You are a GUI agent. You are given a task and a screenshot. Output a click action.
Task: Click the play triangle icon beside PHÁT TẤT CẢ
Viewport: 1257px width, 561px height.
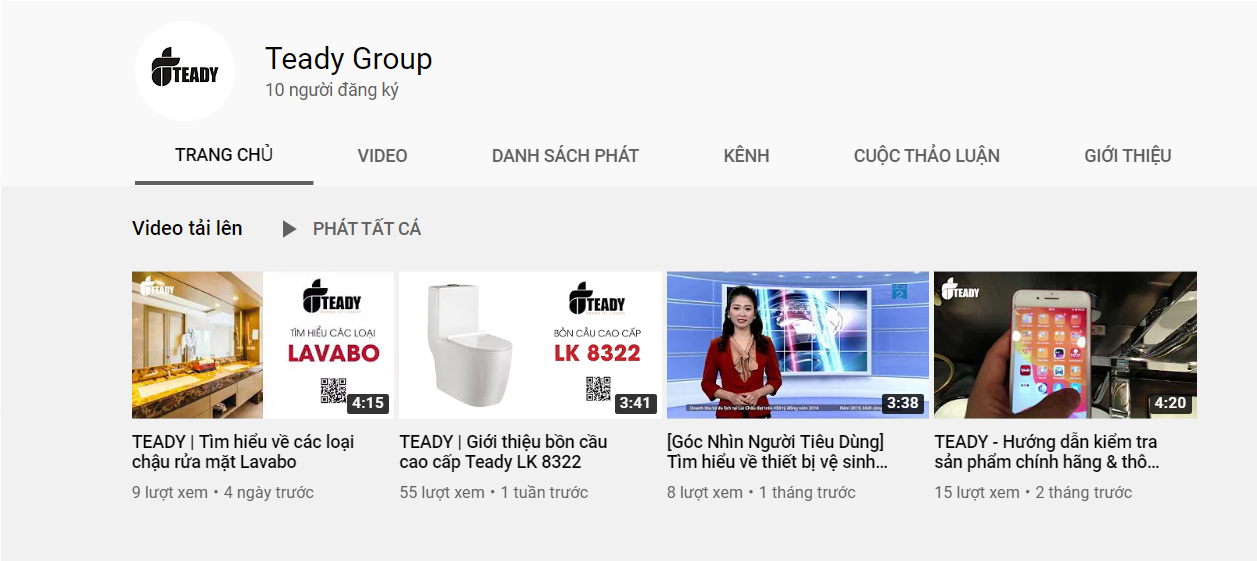289,229
